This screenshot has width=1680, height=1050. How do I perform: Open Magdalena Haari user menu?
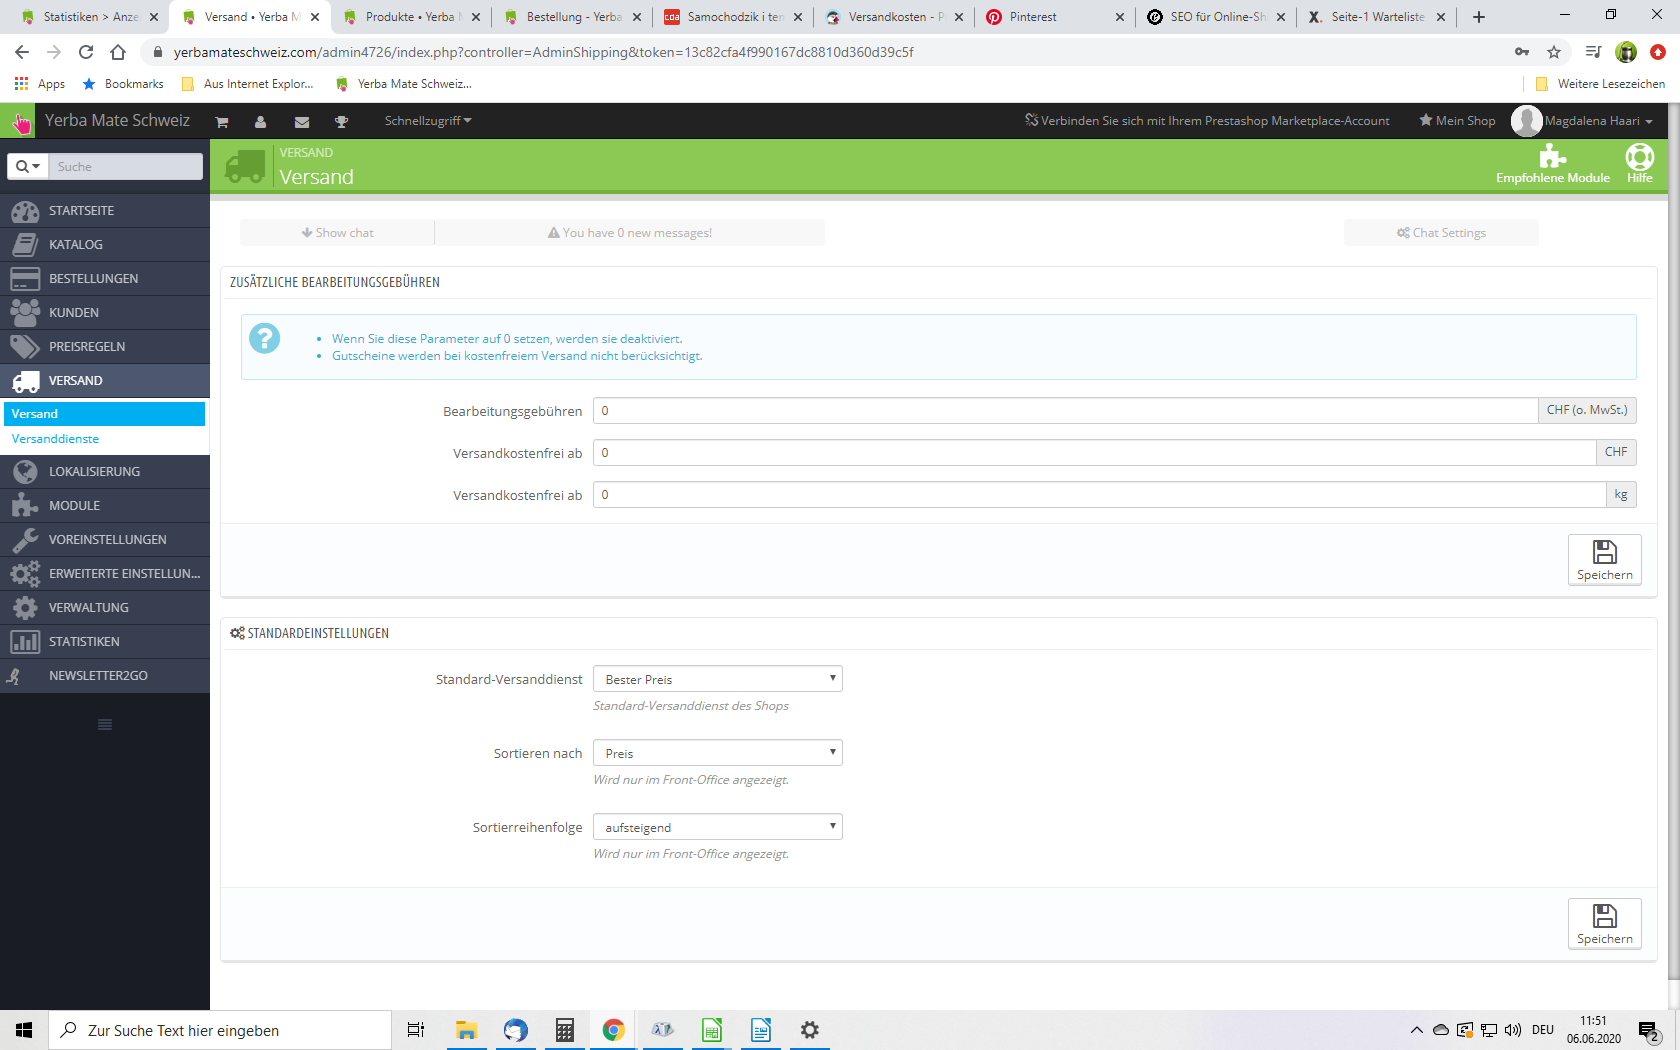(1582, 121)
